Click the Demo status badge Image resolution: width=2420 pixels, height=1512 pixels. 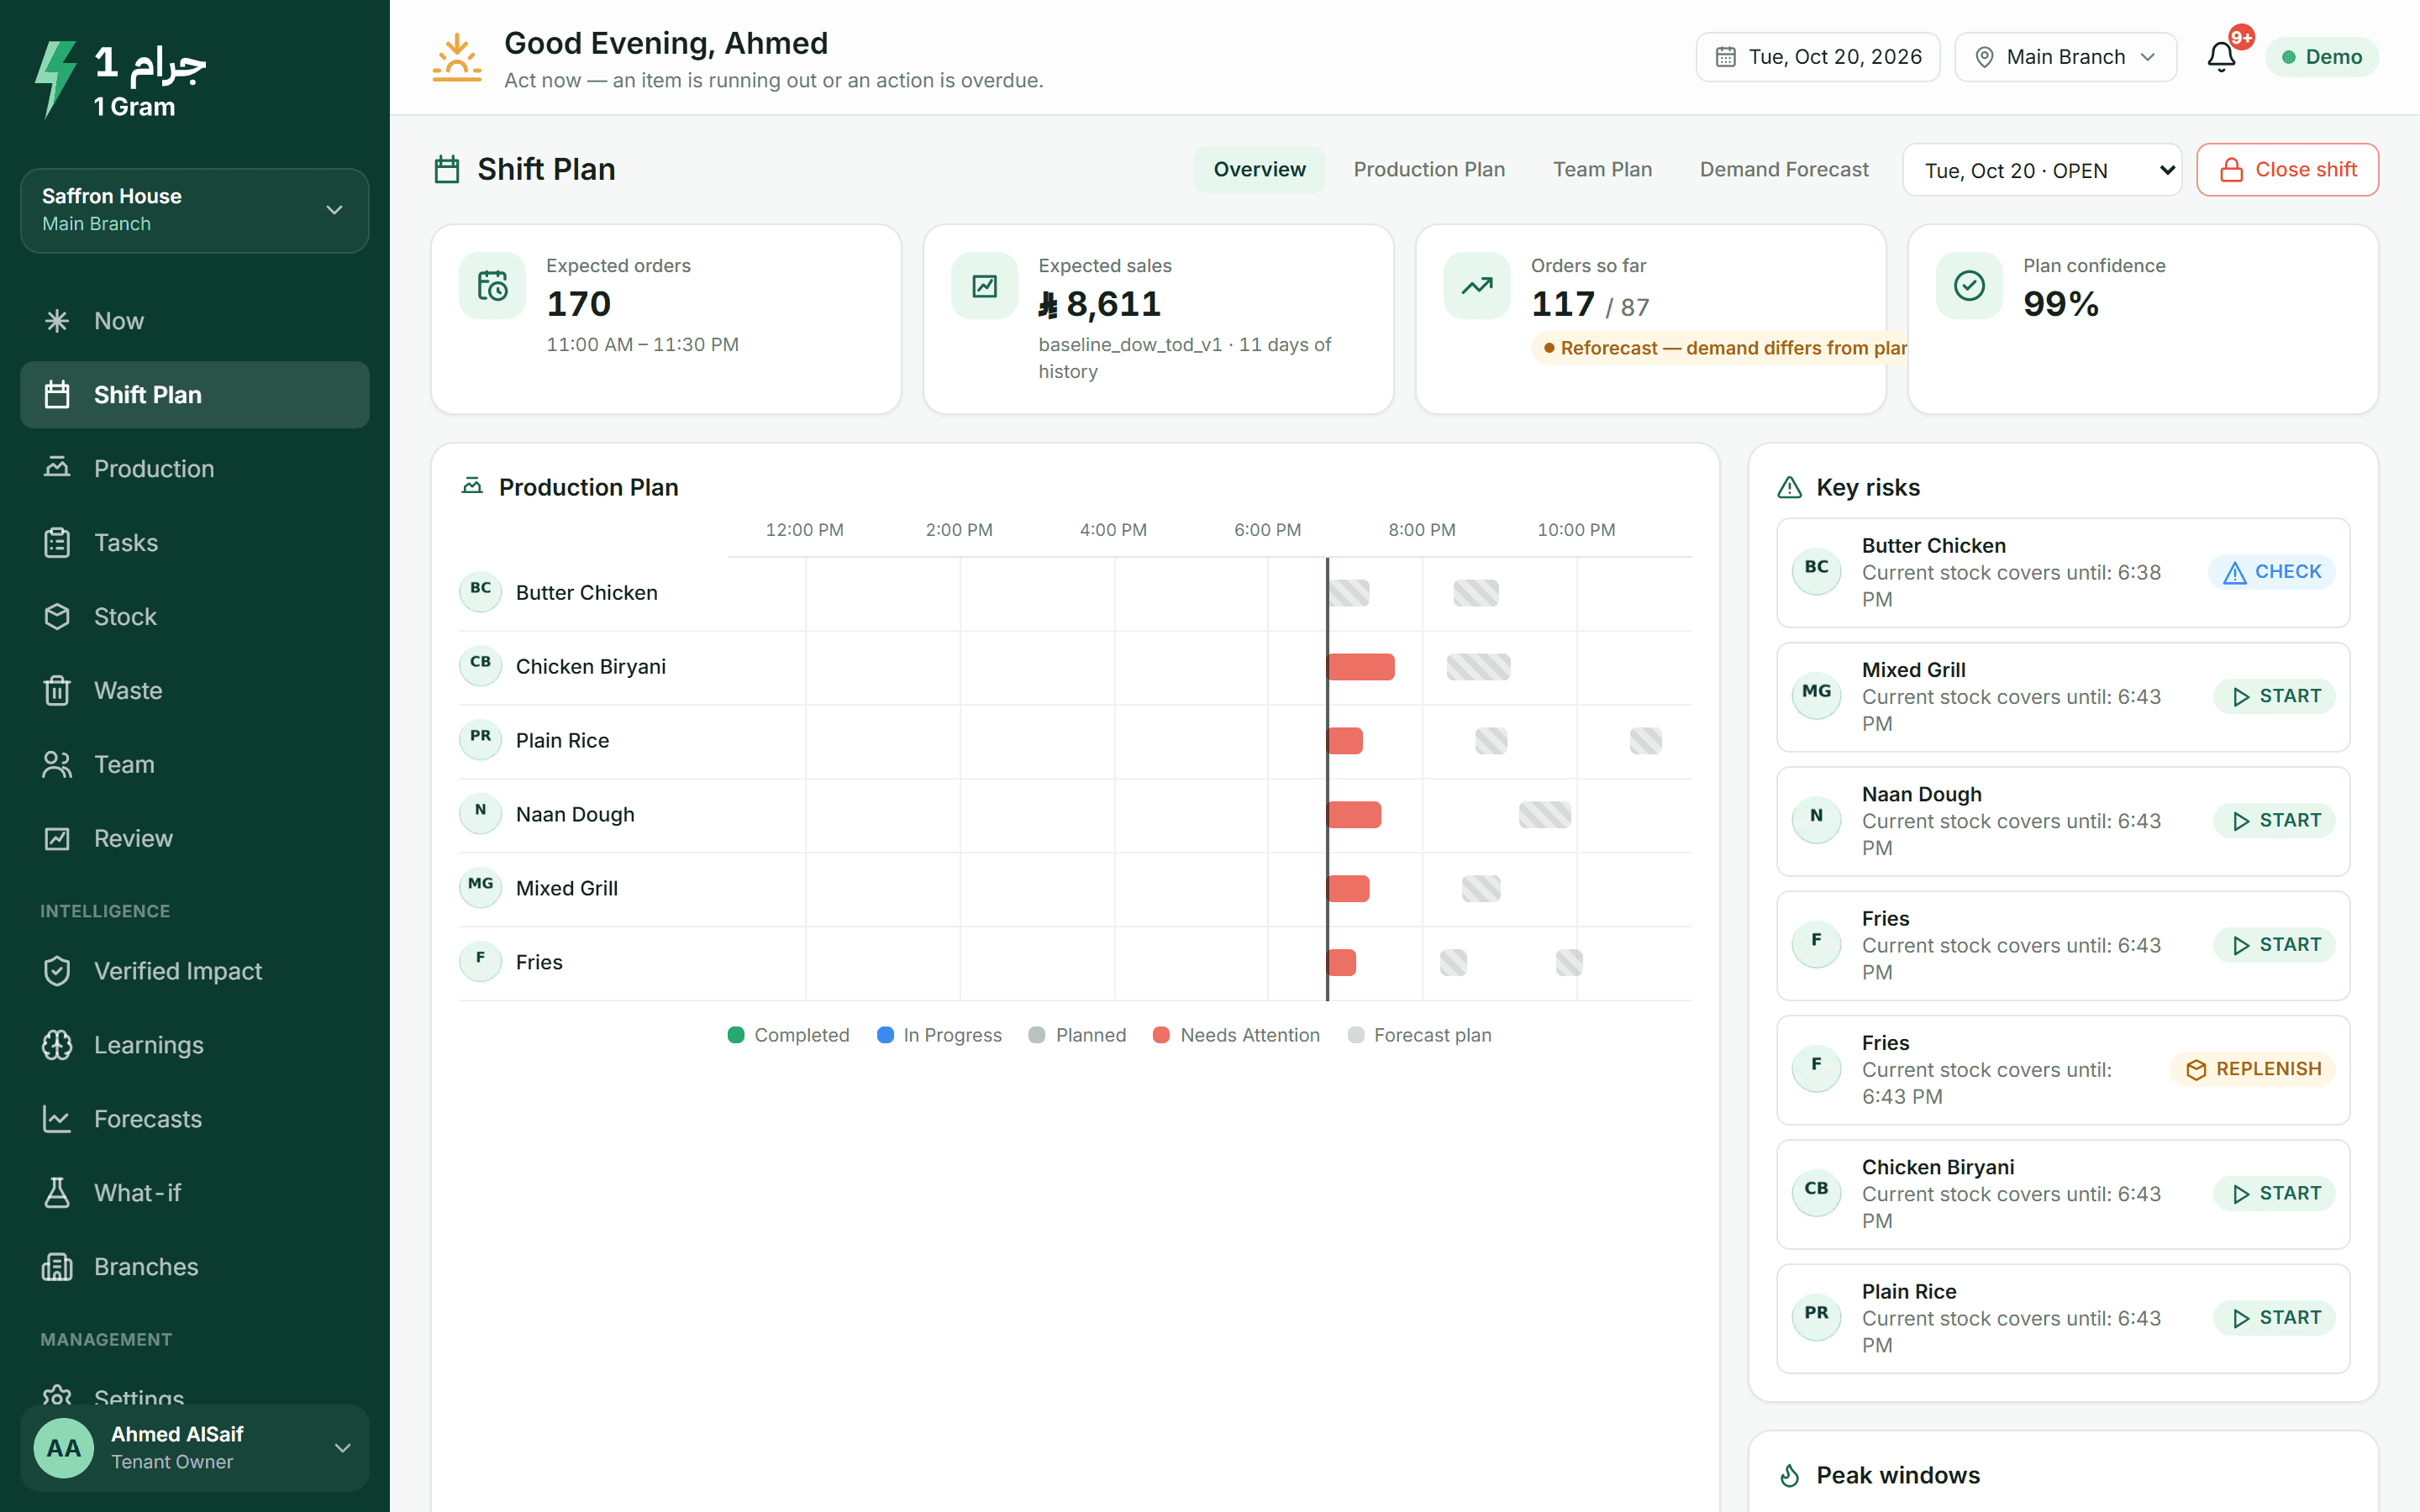(2321, 57)
